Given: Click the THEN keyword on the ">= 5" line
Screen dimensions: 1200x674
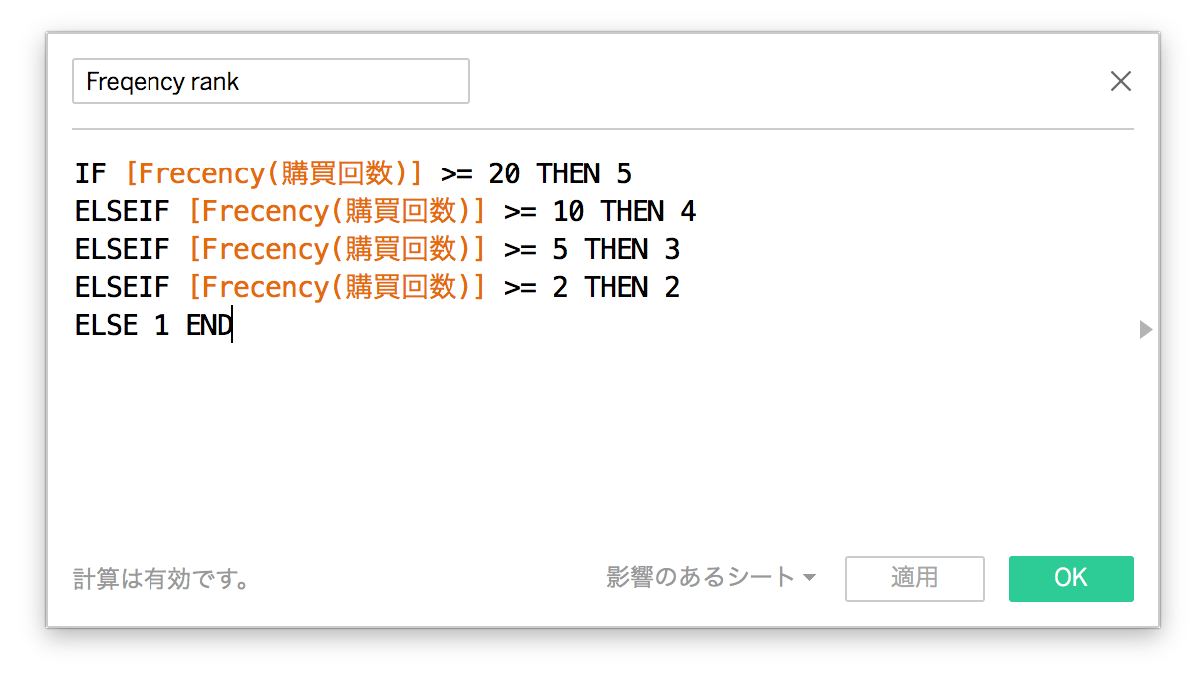Looking at the screenshot, I should (616, 250).
